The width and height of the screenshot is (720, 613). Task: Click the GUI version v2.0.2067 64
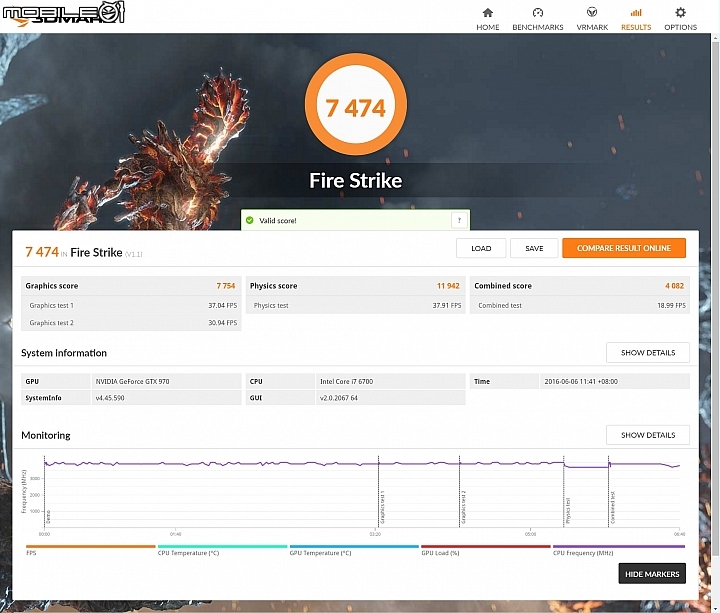pyautogui.click(x=338, y=398)
